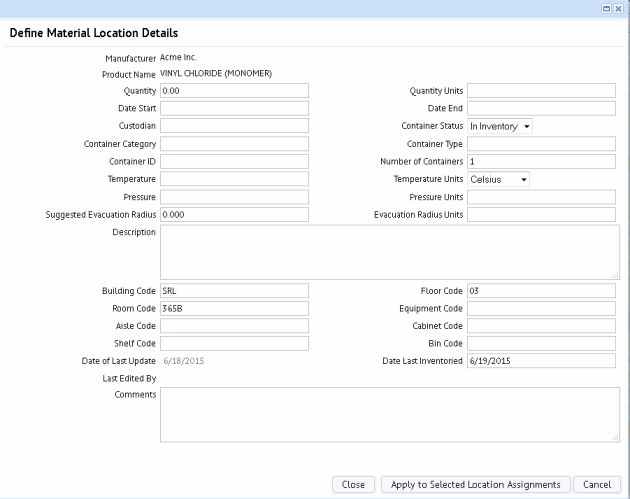Viewport: 630px width, 499px height.
Task: Click Apply to Selected Location Assignments
Action: pos(476,484)
